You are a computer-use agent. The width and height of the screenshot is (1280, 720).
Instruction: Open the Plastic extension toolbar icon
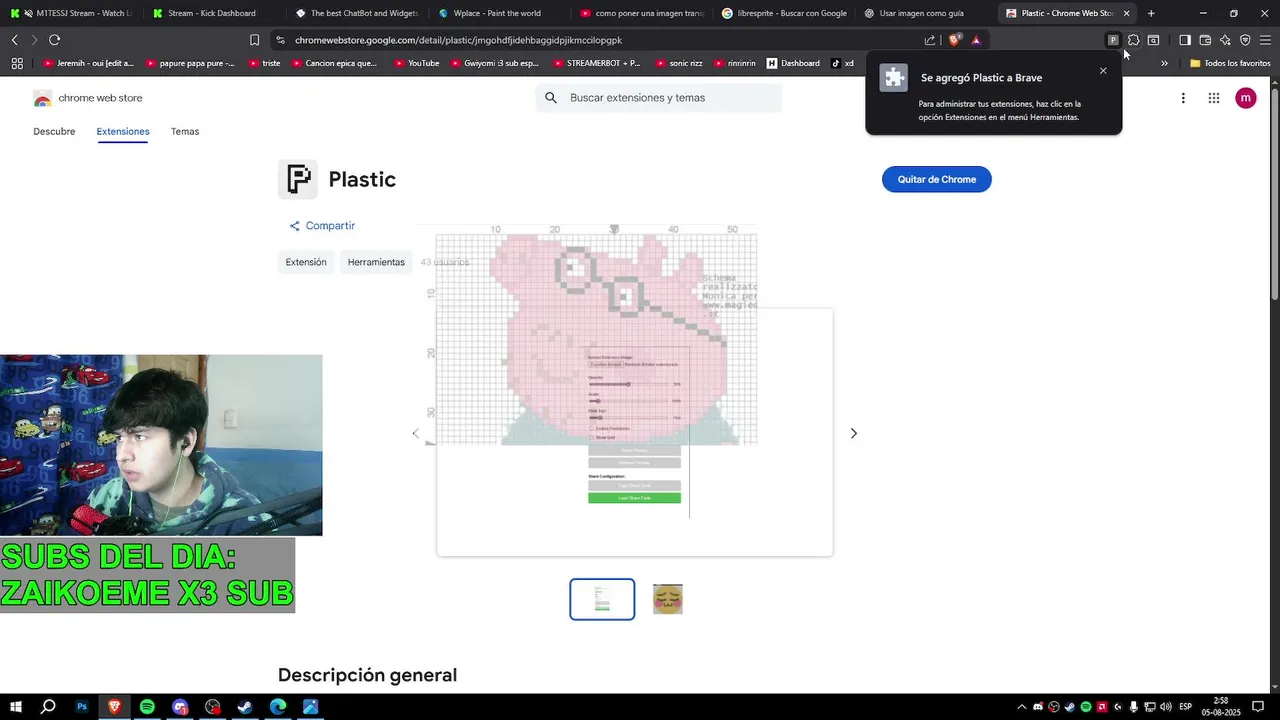point(1112,40)
